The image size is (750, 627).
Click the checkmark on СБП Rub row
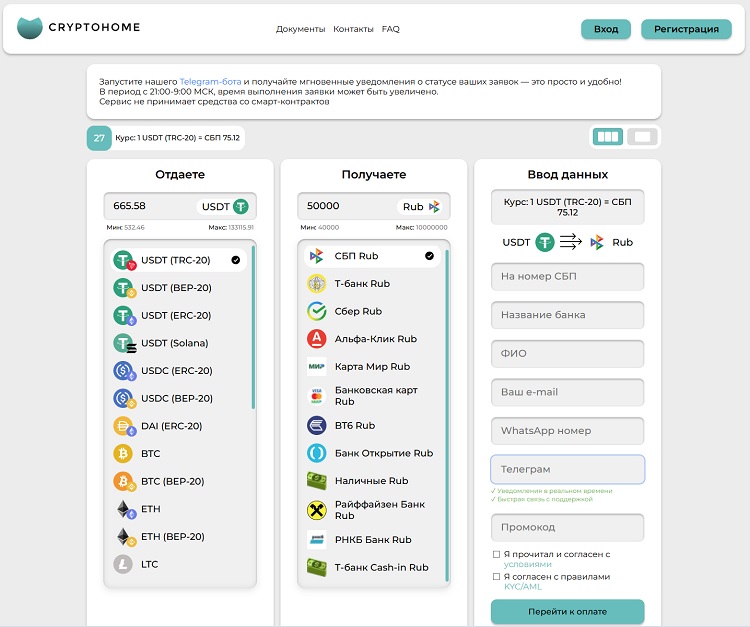coord(430,256)
